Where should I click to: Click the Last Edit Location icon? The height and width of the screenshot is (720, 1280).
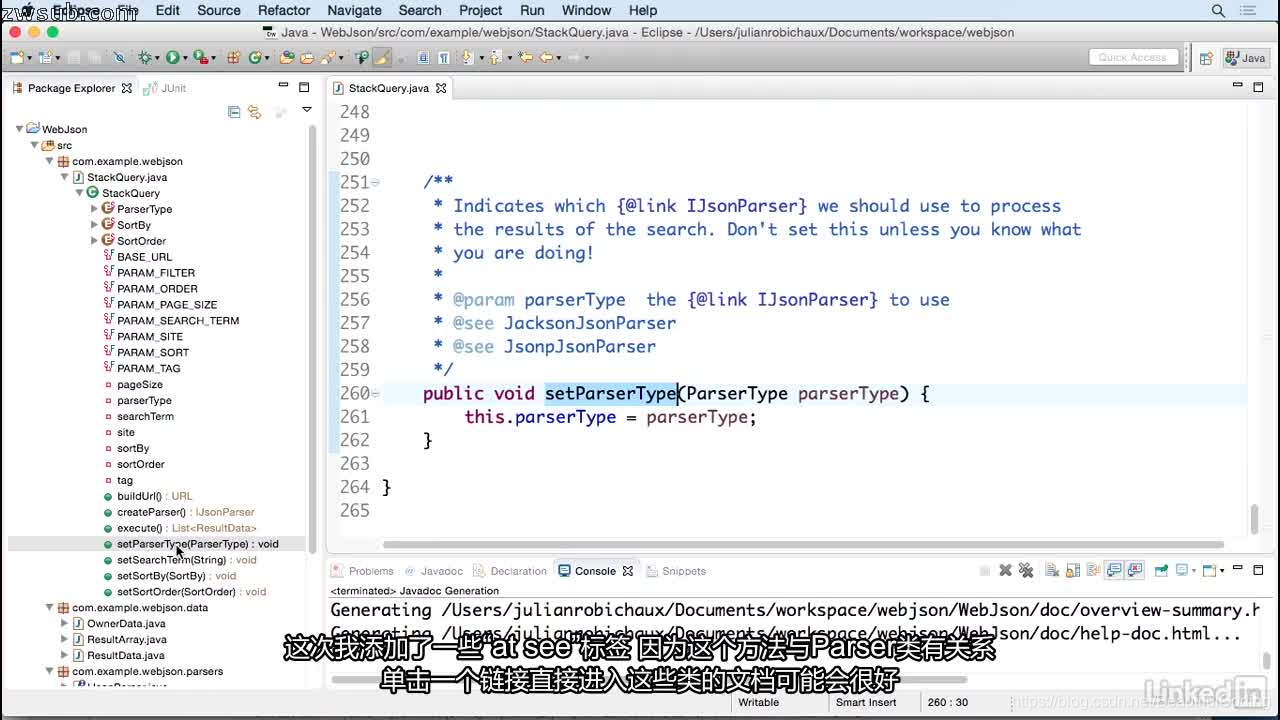pos(525,57)
